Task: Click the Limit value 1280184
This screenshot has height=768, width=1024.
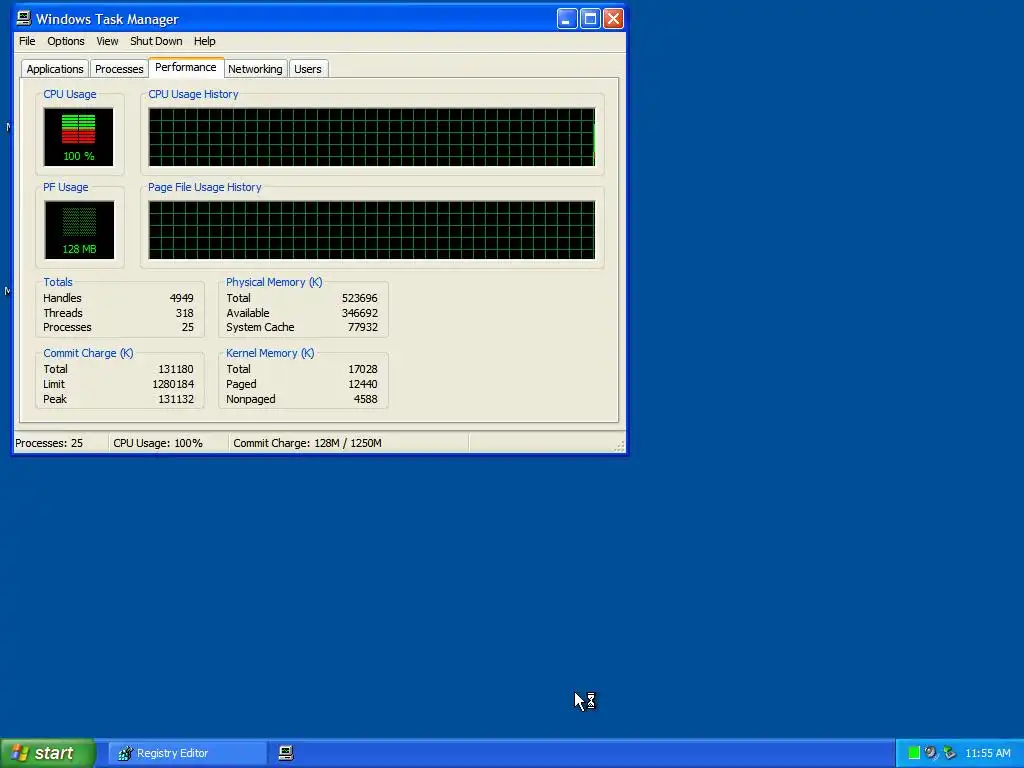Action: pyautogui.click(x=172, y=384)
